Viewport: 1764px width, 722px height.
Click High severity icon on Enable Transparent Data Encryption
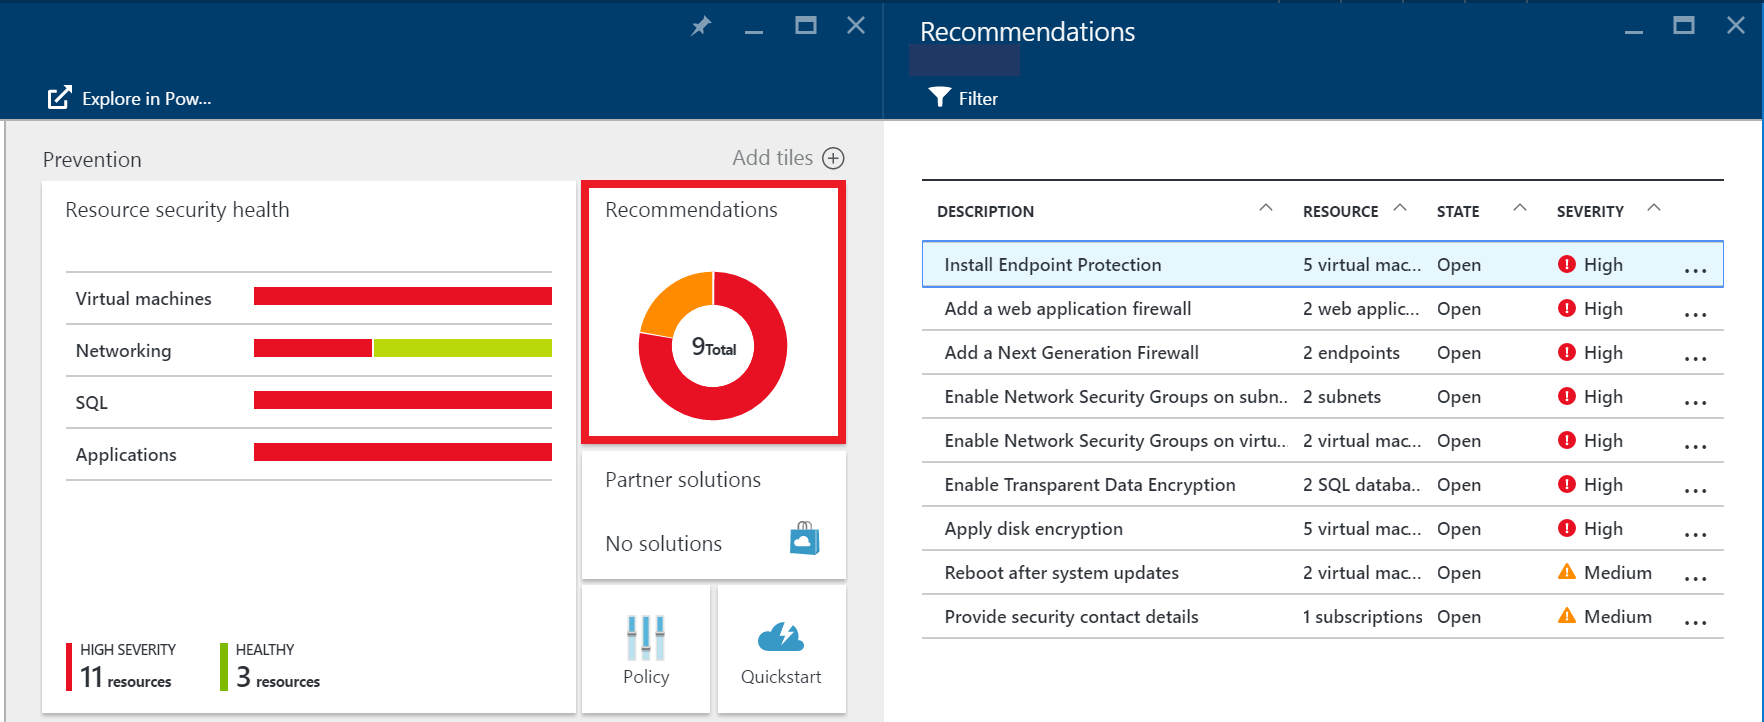(x=1567, y=484)
